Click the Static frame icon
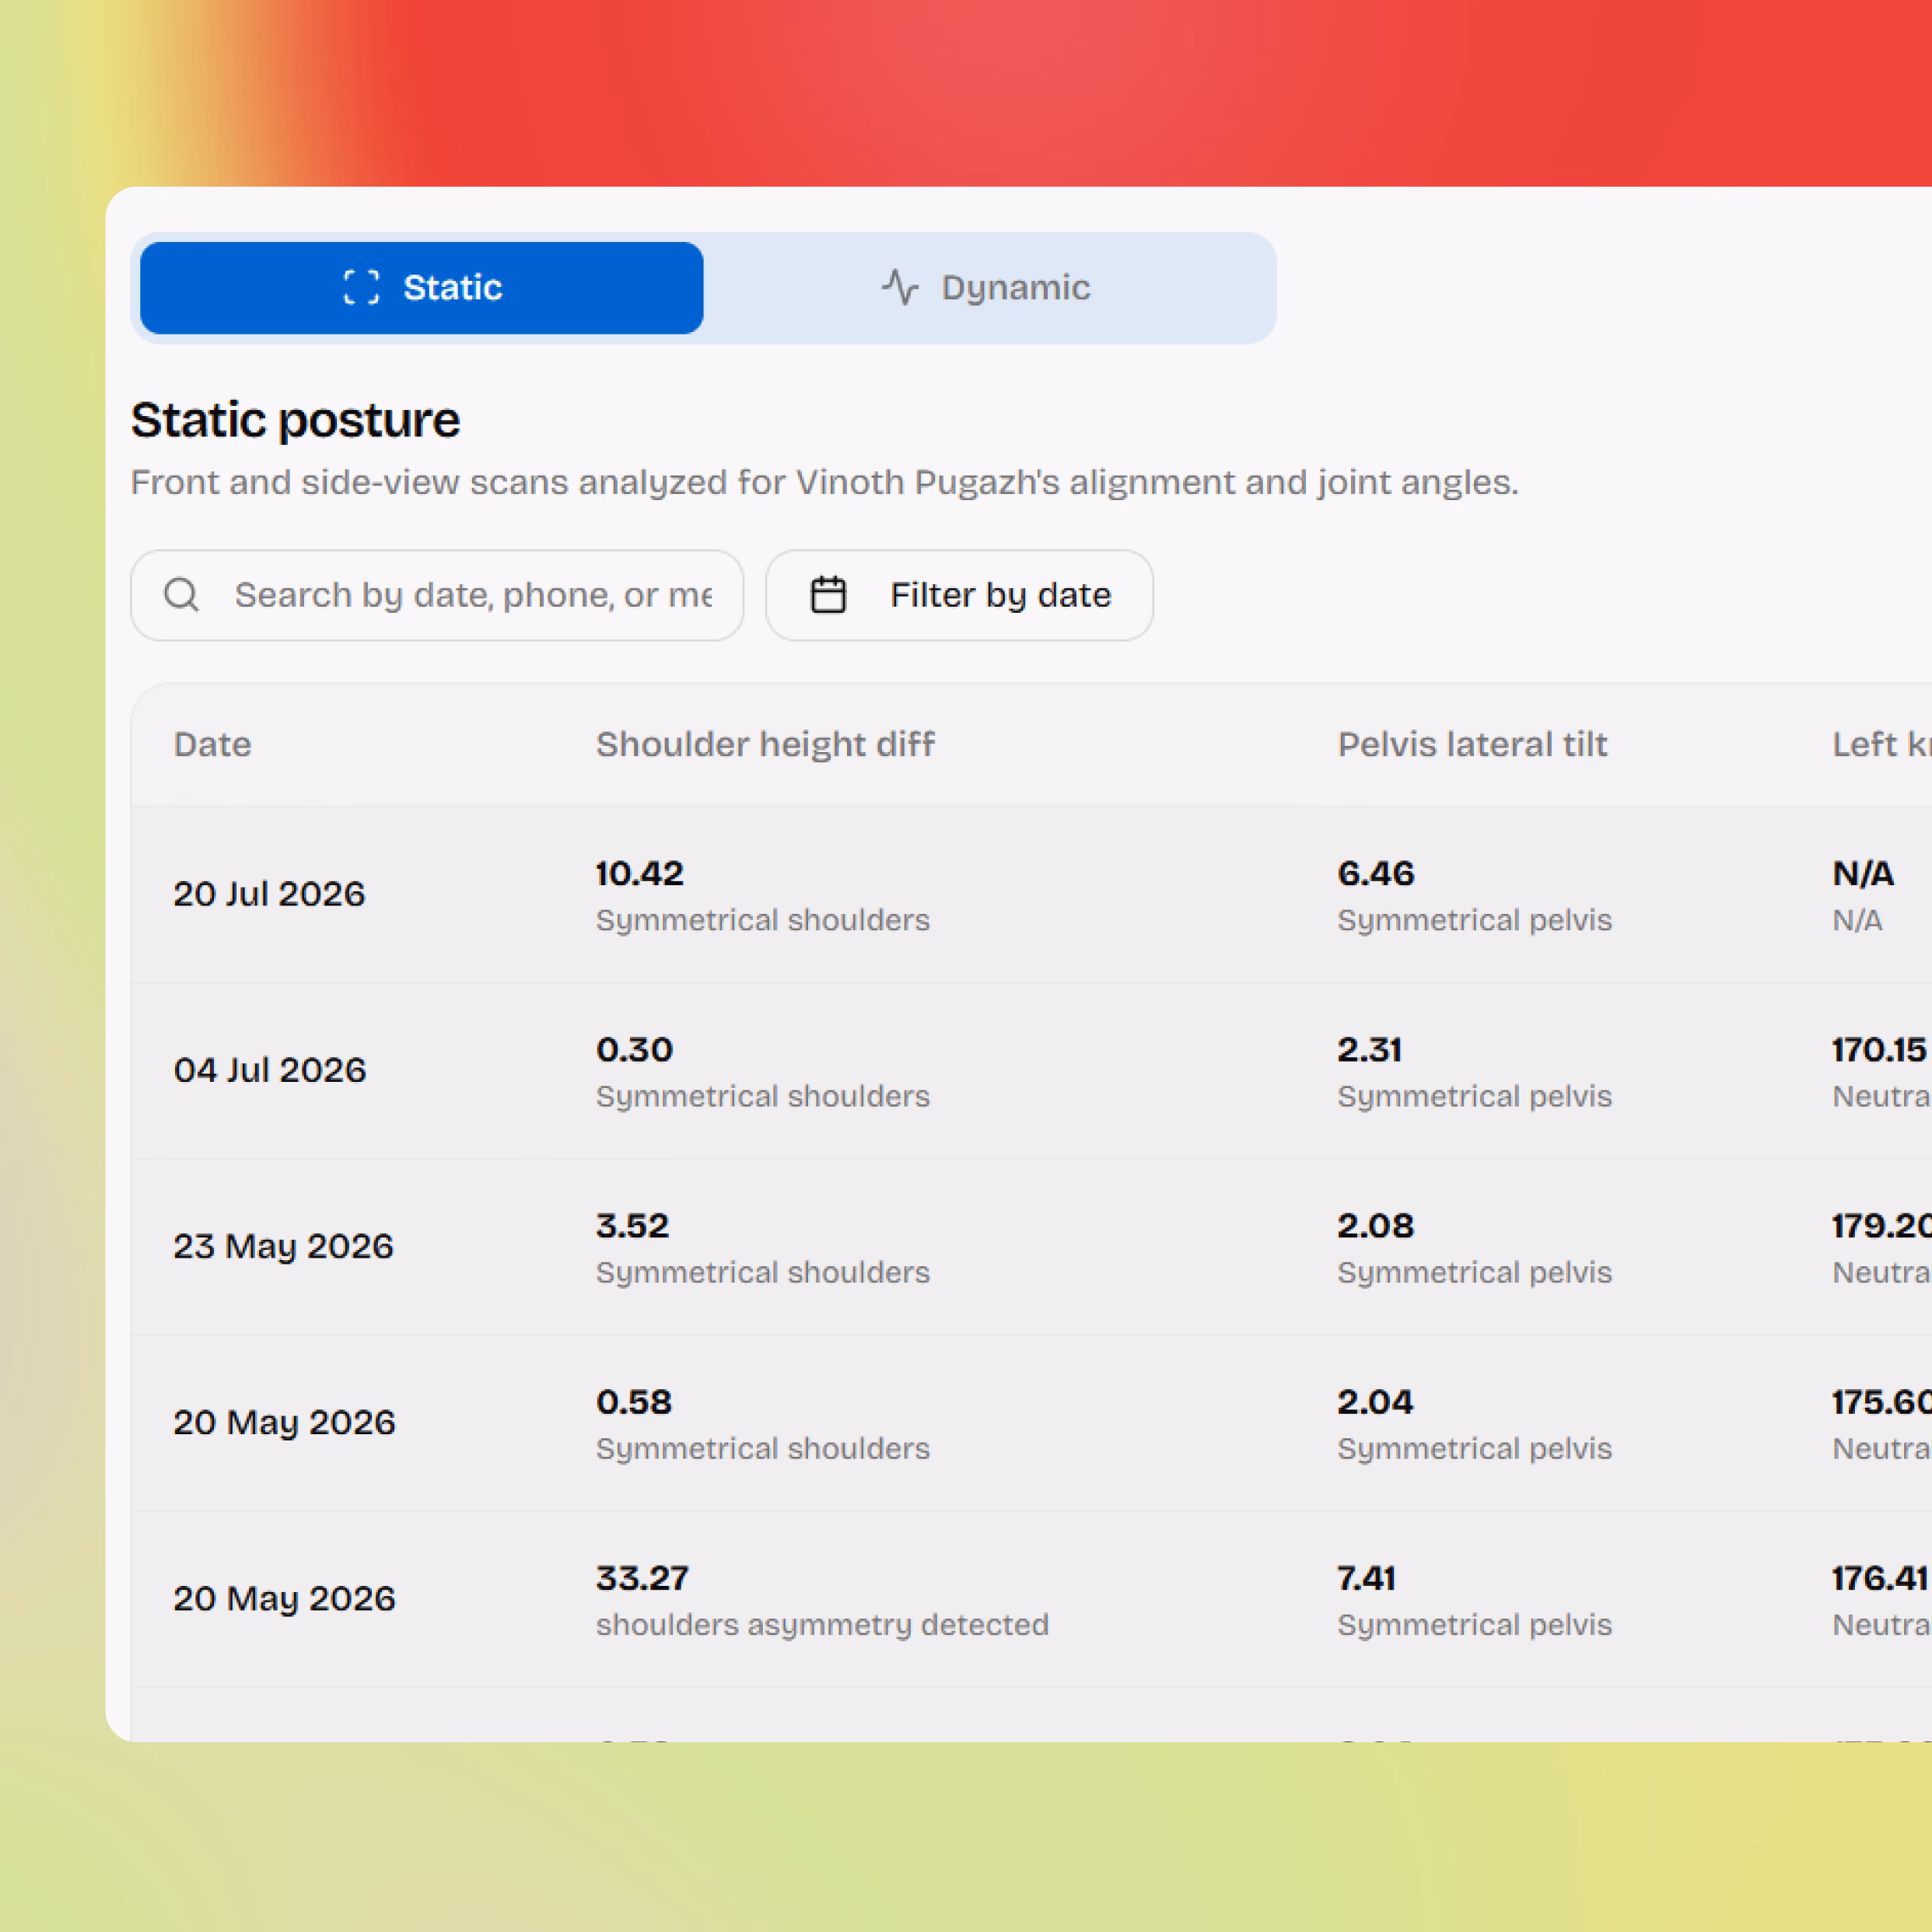Screen dimensions: 1932x1932 tap(361, 287)
